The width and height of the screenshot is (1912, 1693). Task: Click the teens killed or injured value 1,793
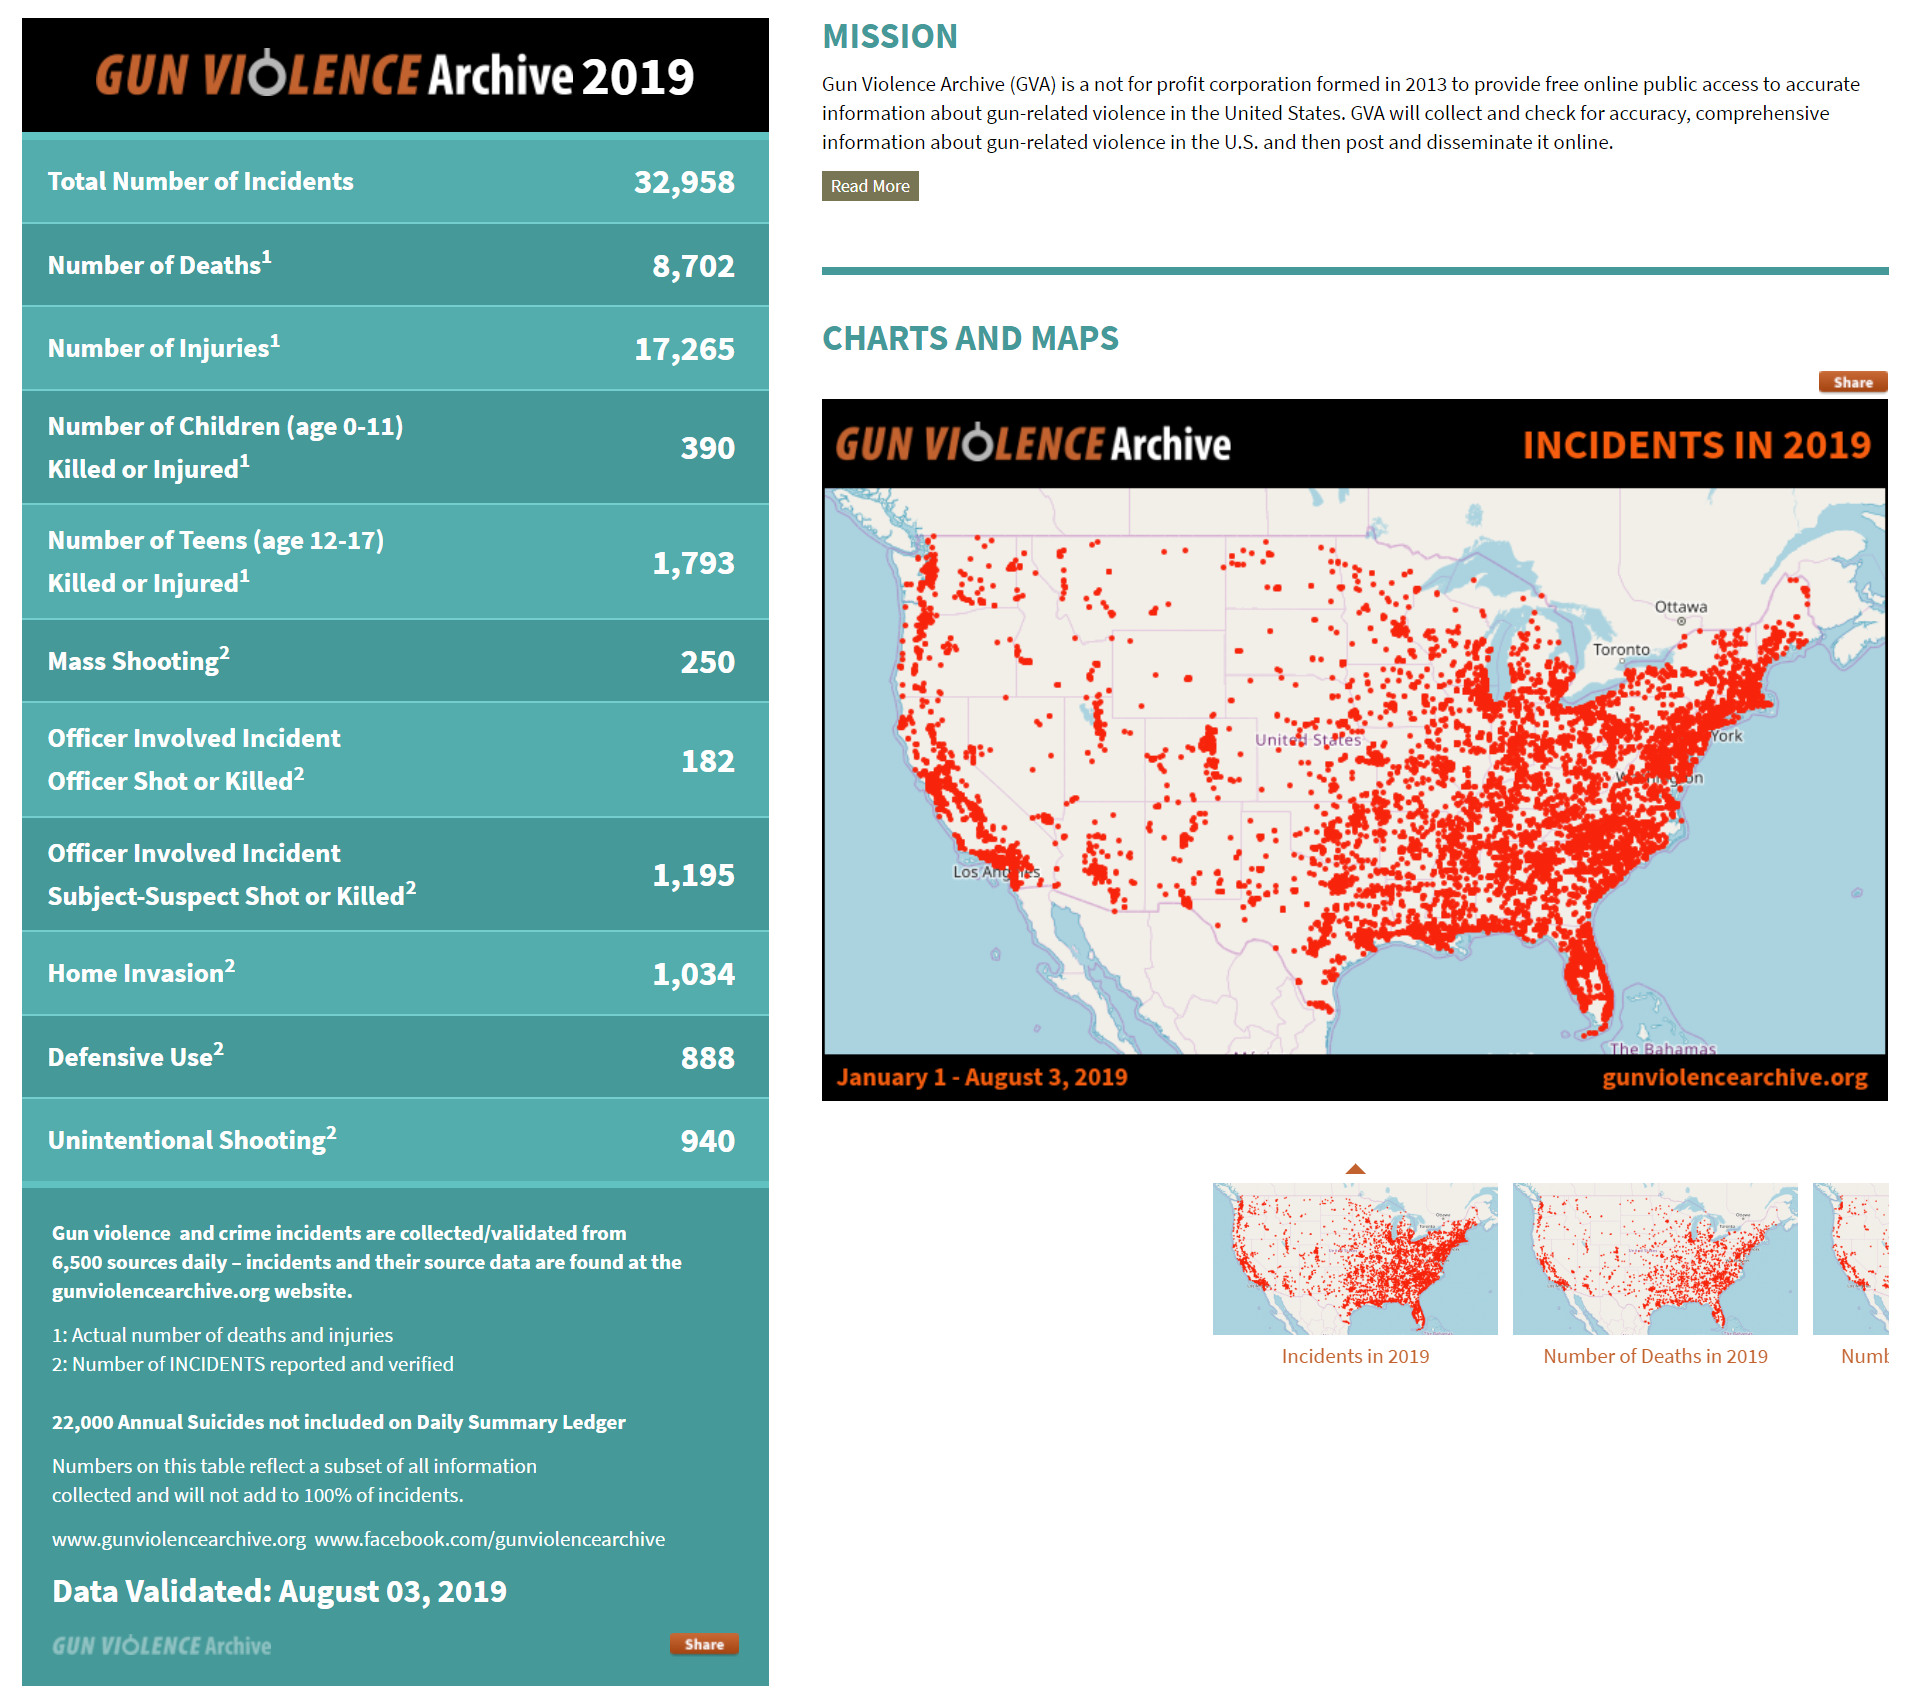coord(693,563)
